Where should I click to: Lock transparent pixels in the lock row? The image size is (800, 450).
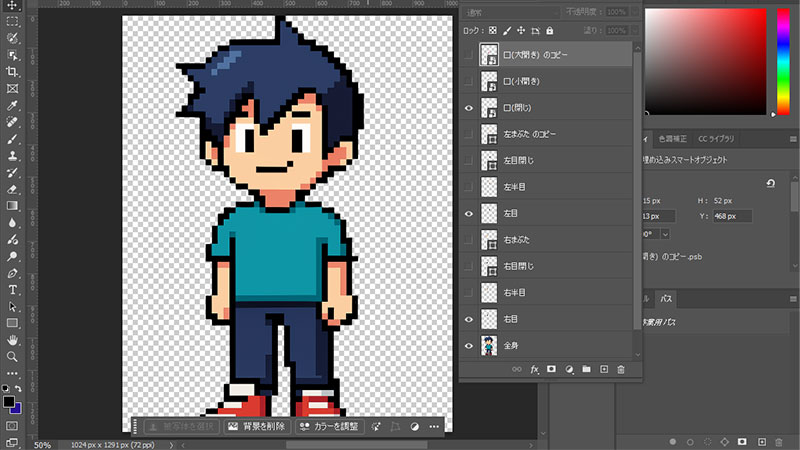[x=492, y=31]
